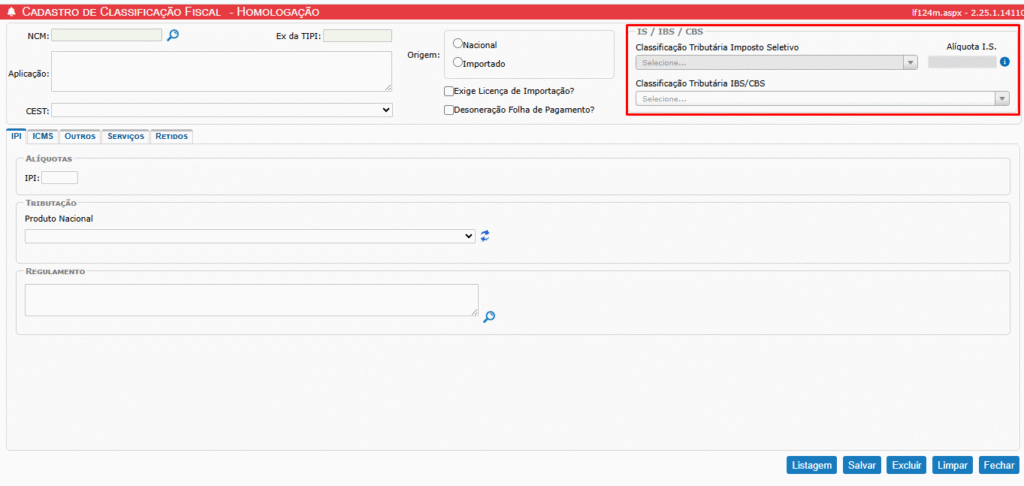Click the Listagem button
The width and height of the screenshot is (1024, 486).
(x=811, y=465)
